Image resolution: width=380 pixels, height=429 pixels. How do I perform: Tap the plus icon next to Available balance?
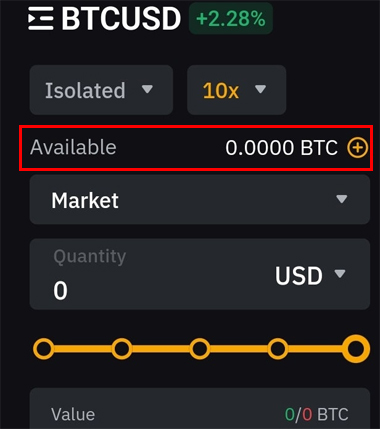tap(358, 148)
